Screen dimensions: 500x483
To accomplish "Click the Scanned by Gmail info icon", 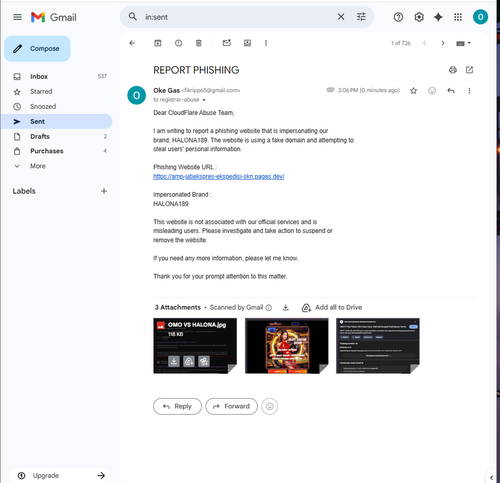I will click(269, 308).
